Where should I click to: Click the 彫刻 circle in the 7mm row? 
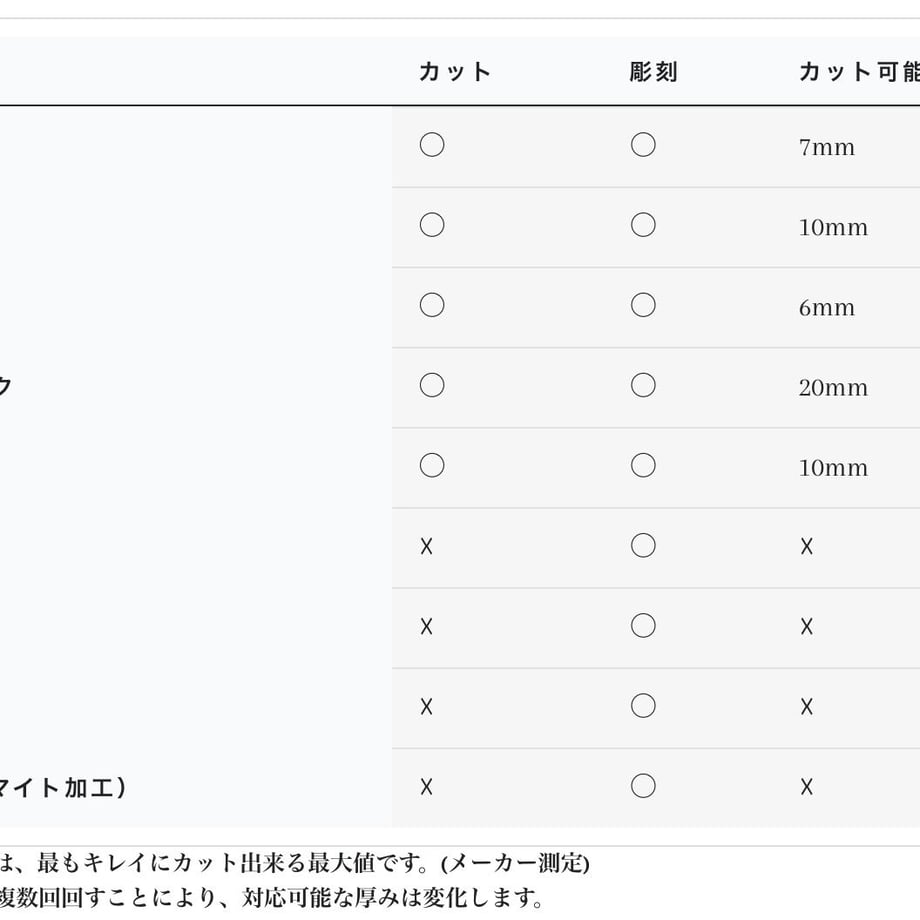click(643, 144)
